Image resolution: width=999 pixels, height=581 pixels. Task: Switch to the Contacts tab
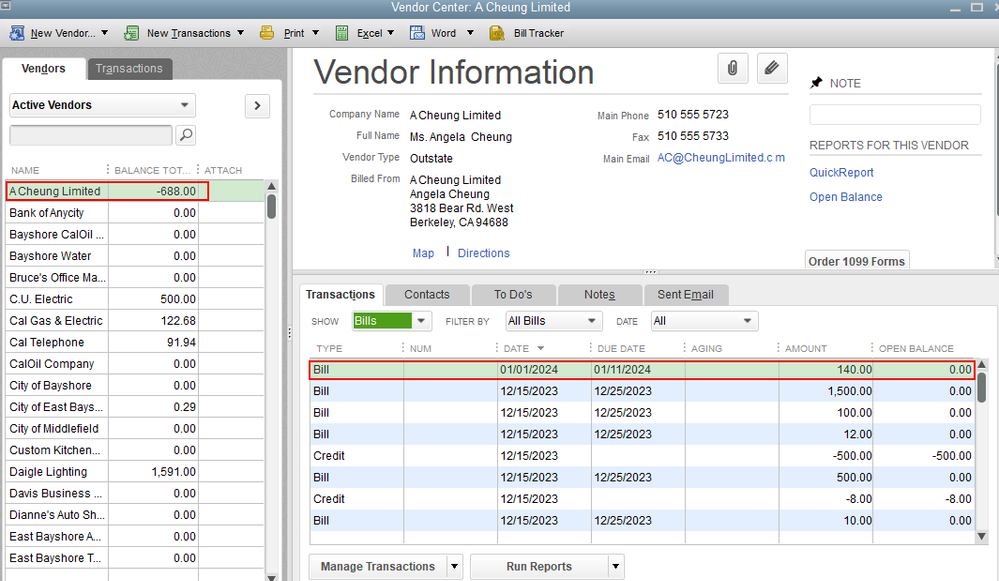(427, 294)
